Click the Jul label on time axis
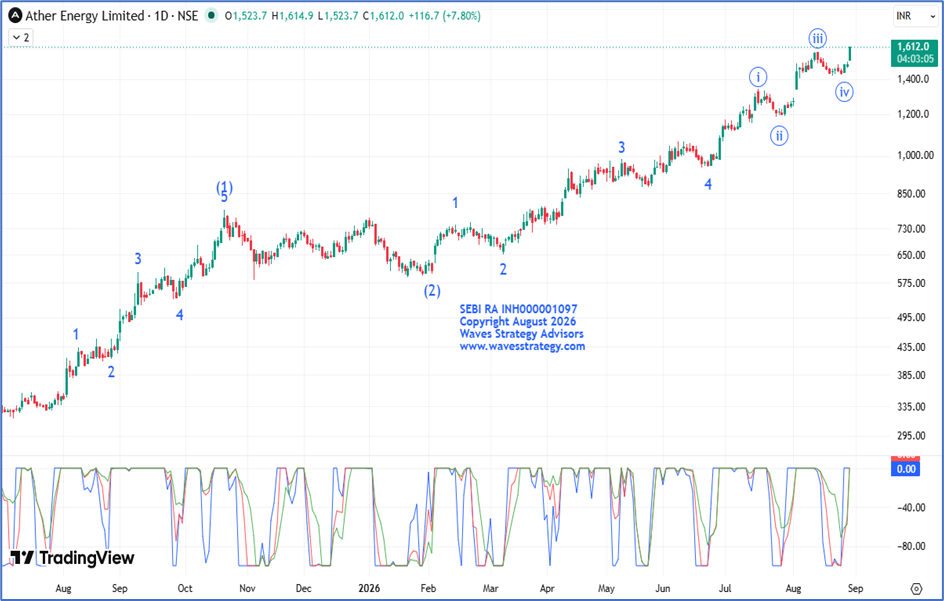The image size is (944, 601). pos(725,588)
